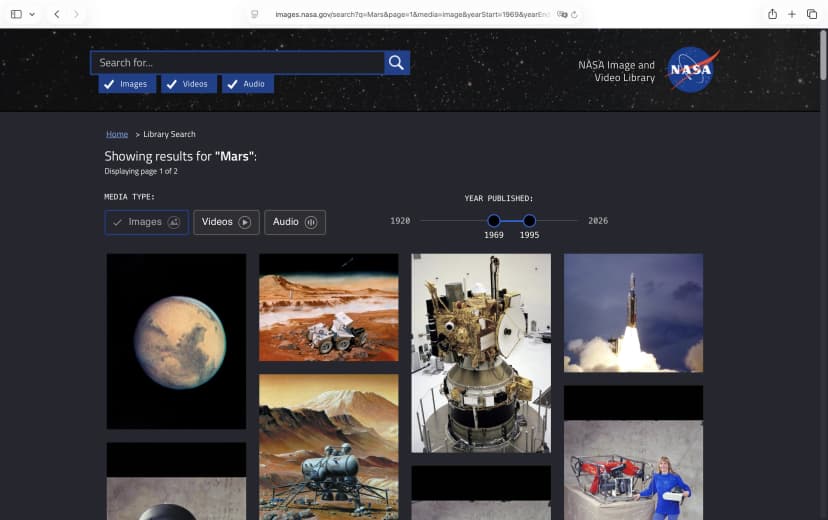Image resolution: width=828 pixels, height=520 pixels.
Task: Grab the 1969 start year slider handle
Action: 494,221
